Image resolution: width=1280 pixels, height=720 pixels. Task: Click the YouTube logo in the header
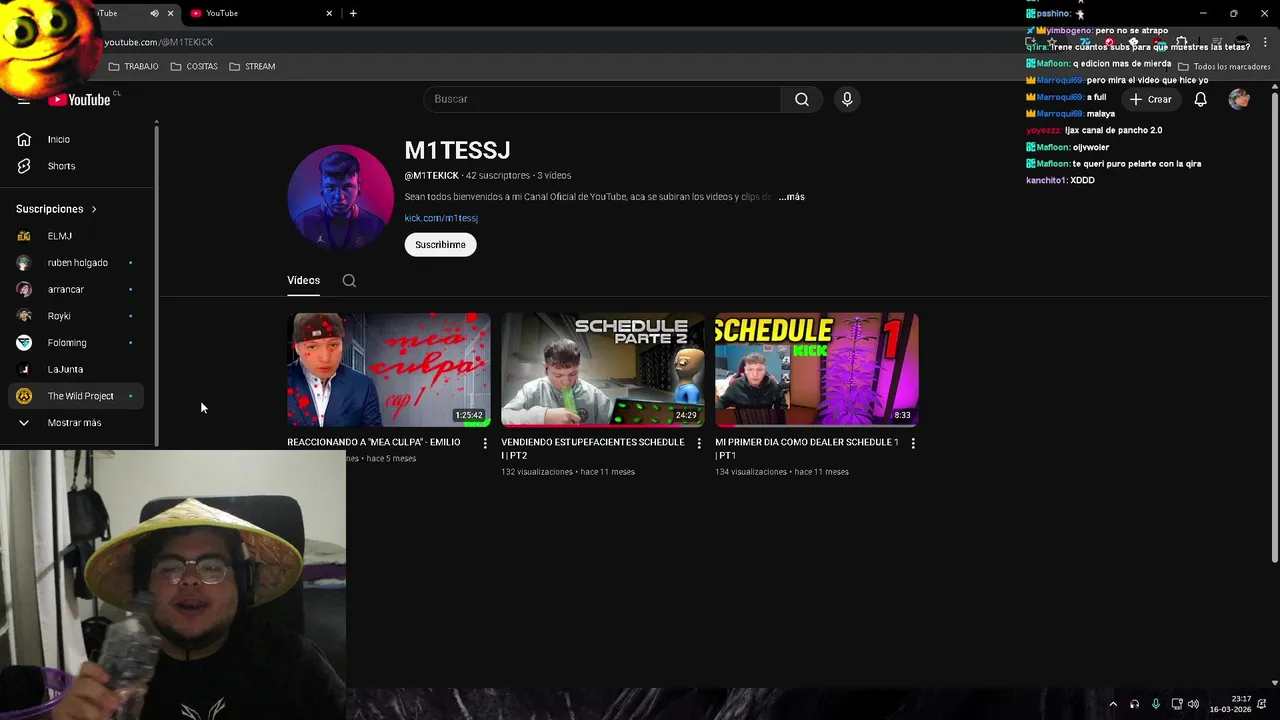point(80,99)
